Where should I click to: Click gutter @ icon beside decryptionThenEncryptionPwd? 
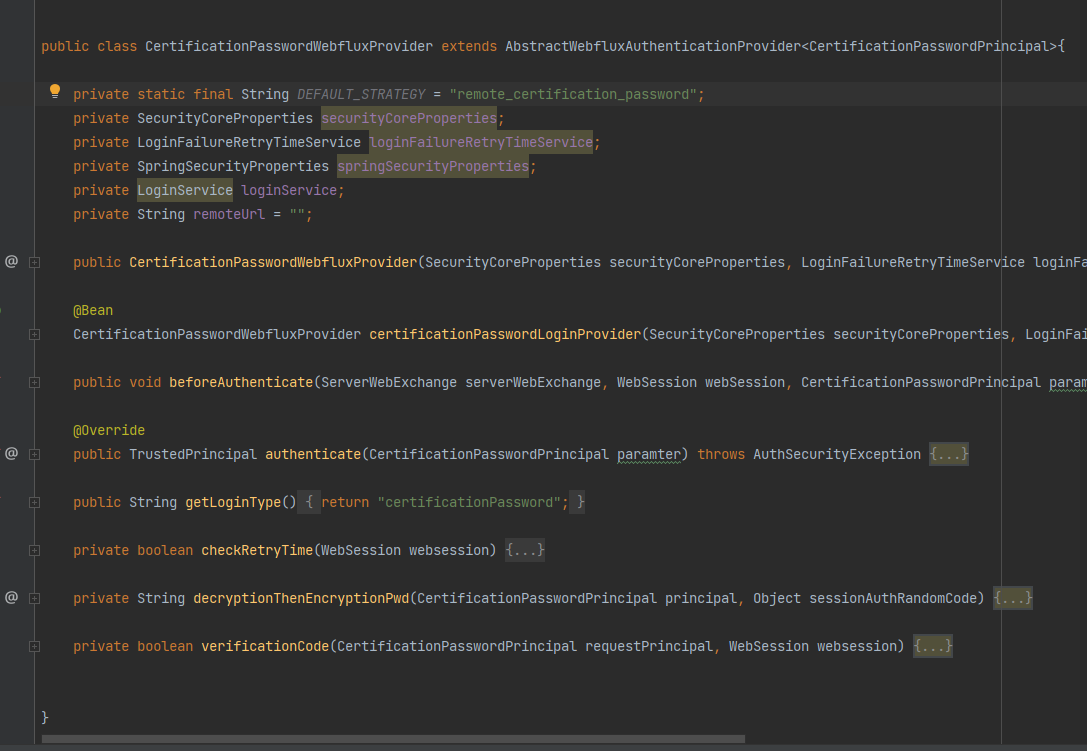point(12,597)
